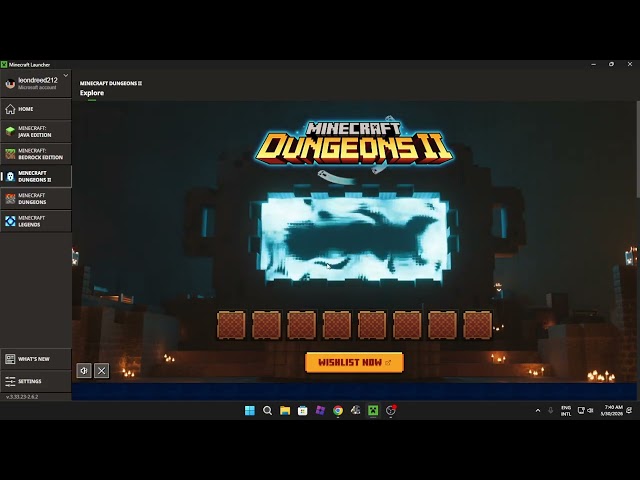
Task: Click the Minecraft Launcher taskbar icon
Action: tap(373, 410)
